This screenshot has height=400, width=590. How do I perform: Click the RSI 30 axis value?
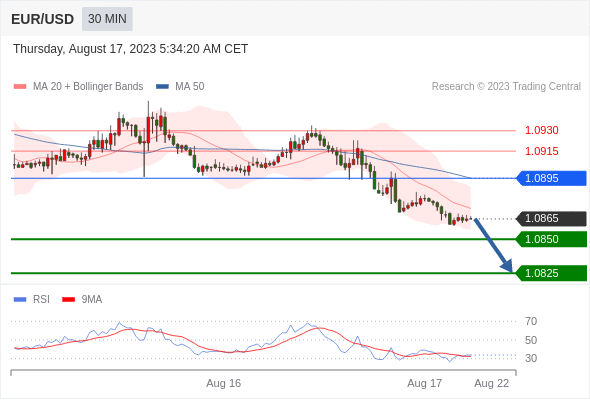531,358
